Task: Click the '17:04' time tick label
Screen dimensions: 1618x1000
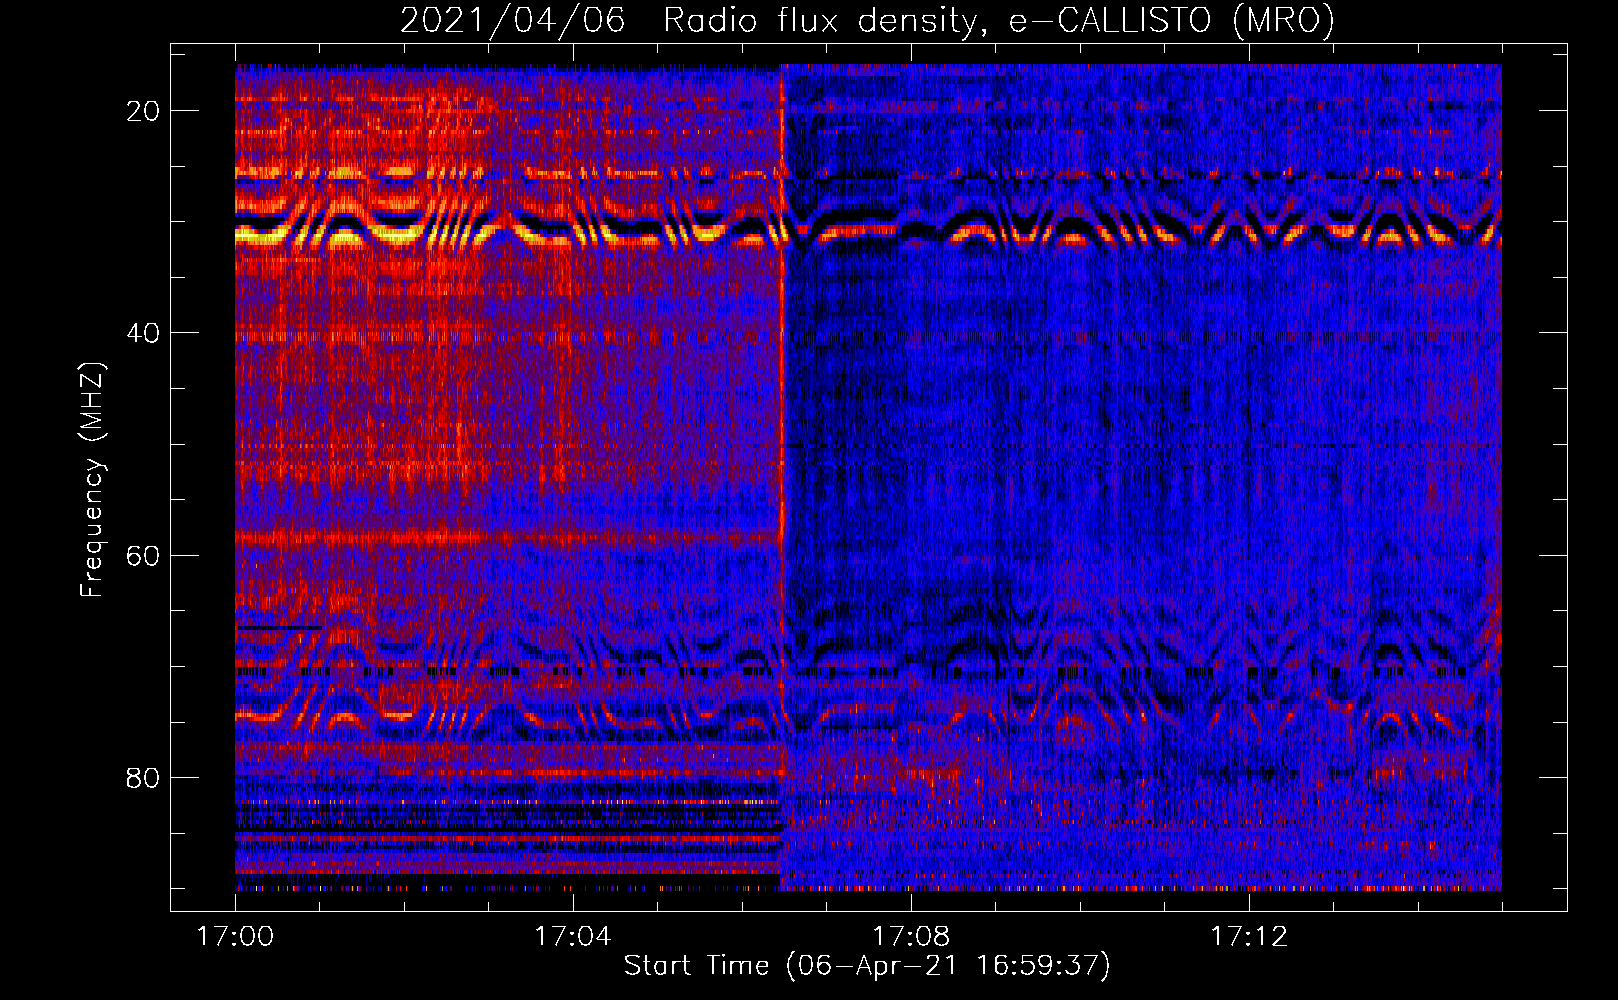Action: pyautogui.click(x=573, y=937)
